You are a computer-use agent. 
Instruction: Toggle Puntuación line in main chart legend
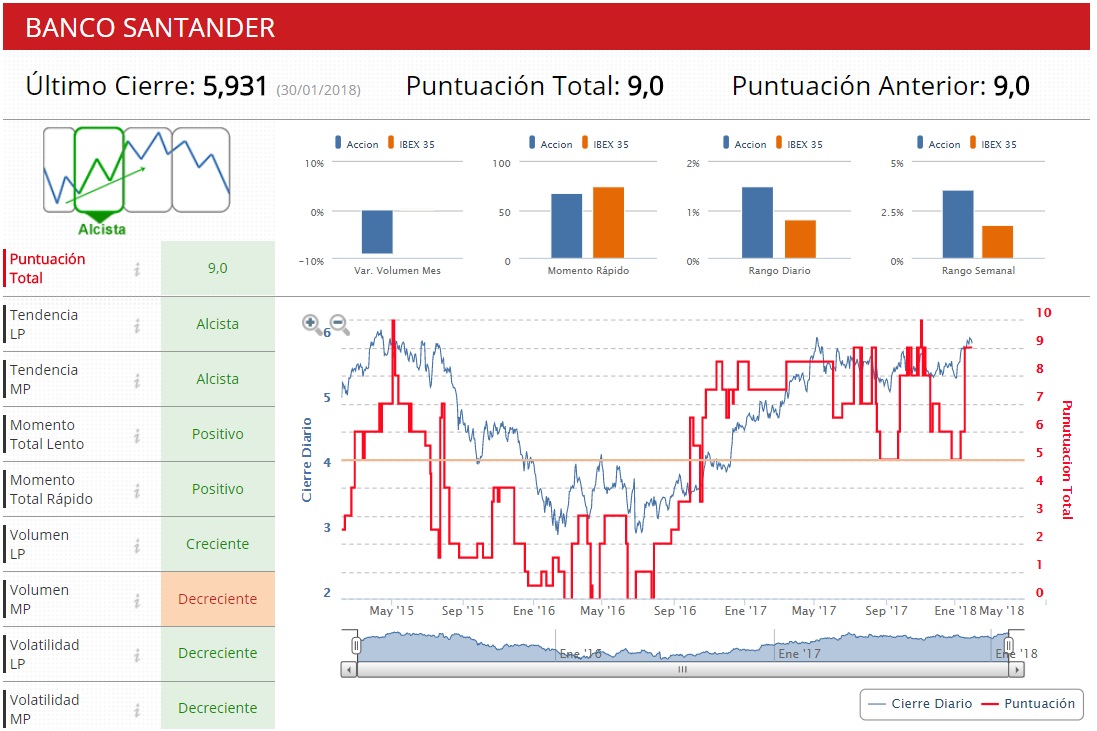[x=1028, y=704]
